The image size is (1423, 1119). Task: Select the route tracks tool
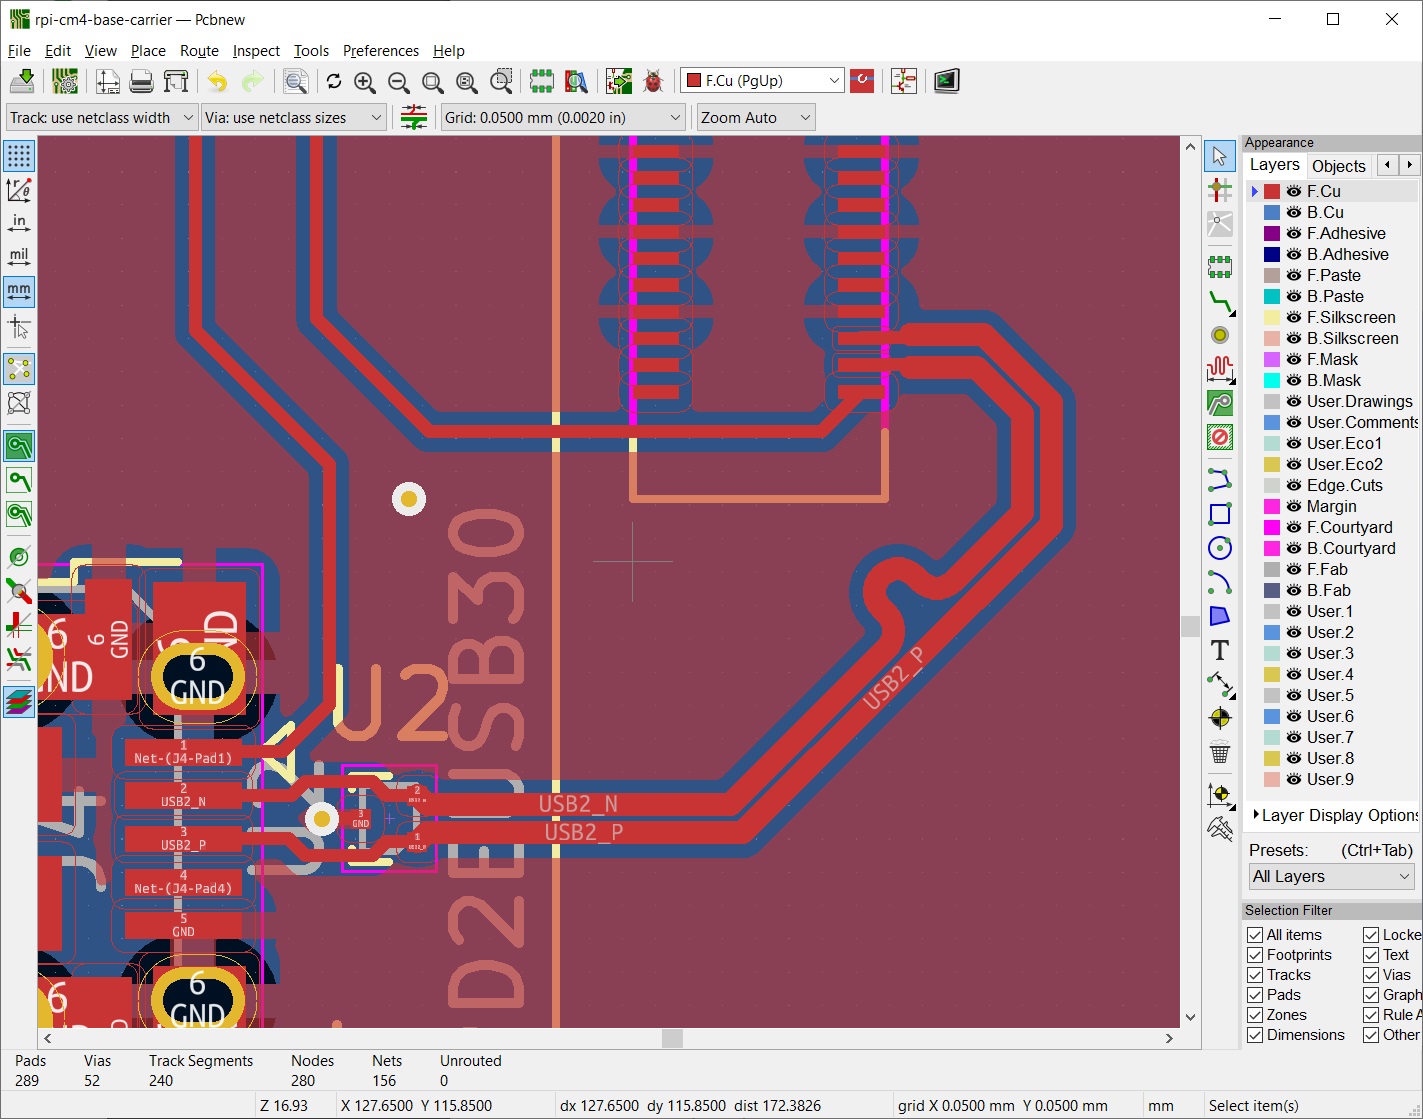[1219, 302]
